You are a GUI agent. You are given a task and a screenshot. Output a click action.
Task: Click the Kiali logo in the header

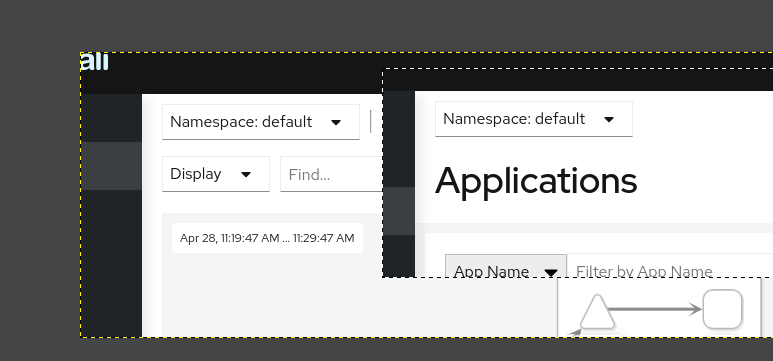(x=94, y=62)
